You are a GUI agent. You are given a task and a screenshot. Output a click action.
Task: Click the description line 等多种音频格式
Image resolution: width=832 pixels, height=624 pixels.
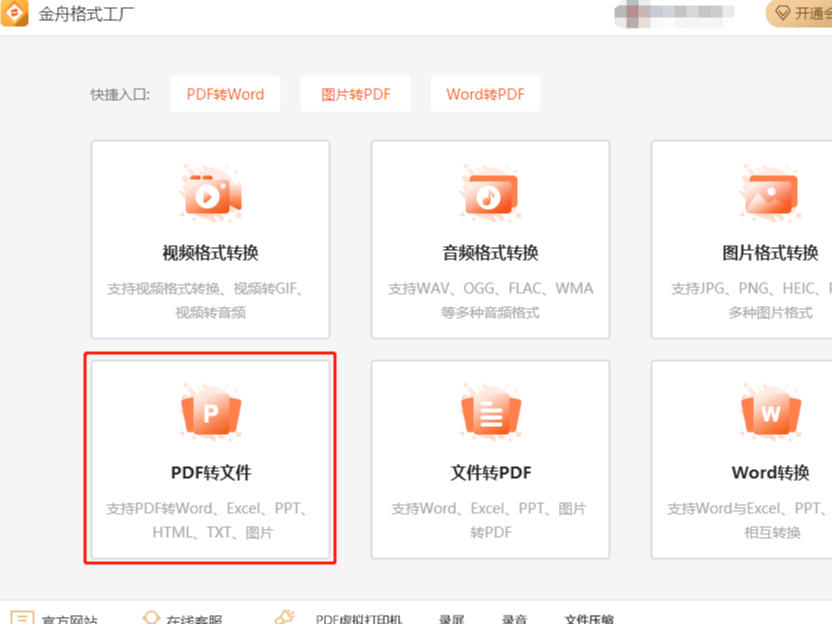point(491,313)
